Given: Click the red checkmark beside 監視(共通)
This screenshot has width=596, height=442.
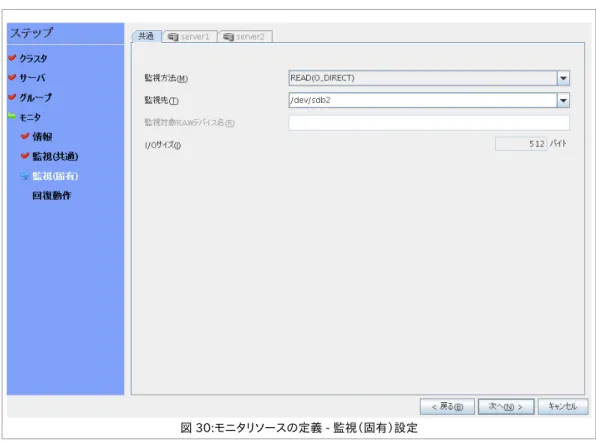Looking at the screenshot, I should 25,156.
